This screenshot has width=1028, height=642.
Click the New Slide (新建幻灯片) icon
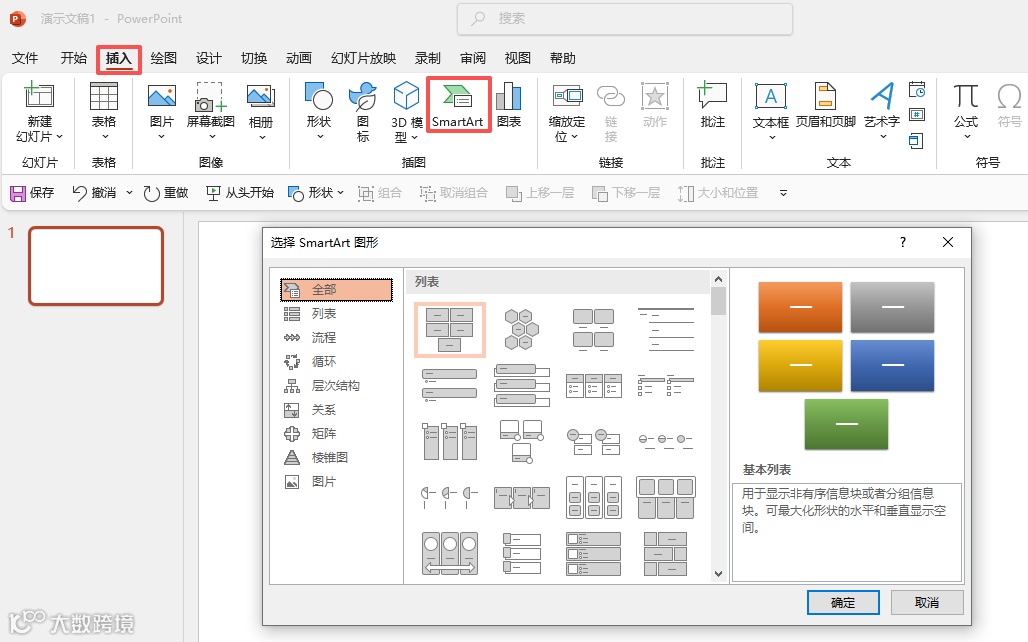tap(39, 95)
